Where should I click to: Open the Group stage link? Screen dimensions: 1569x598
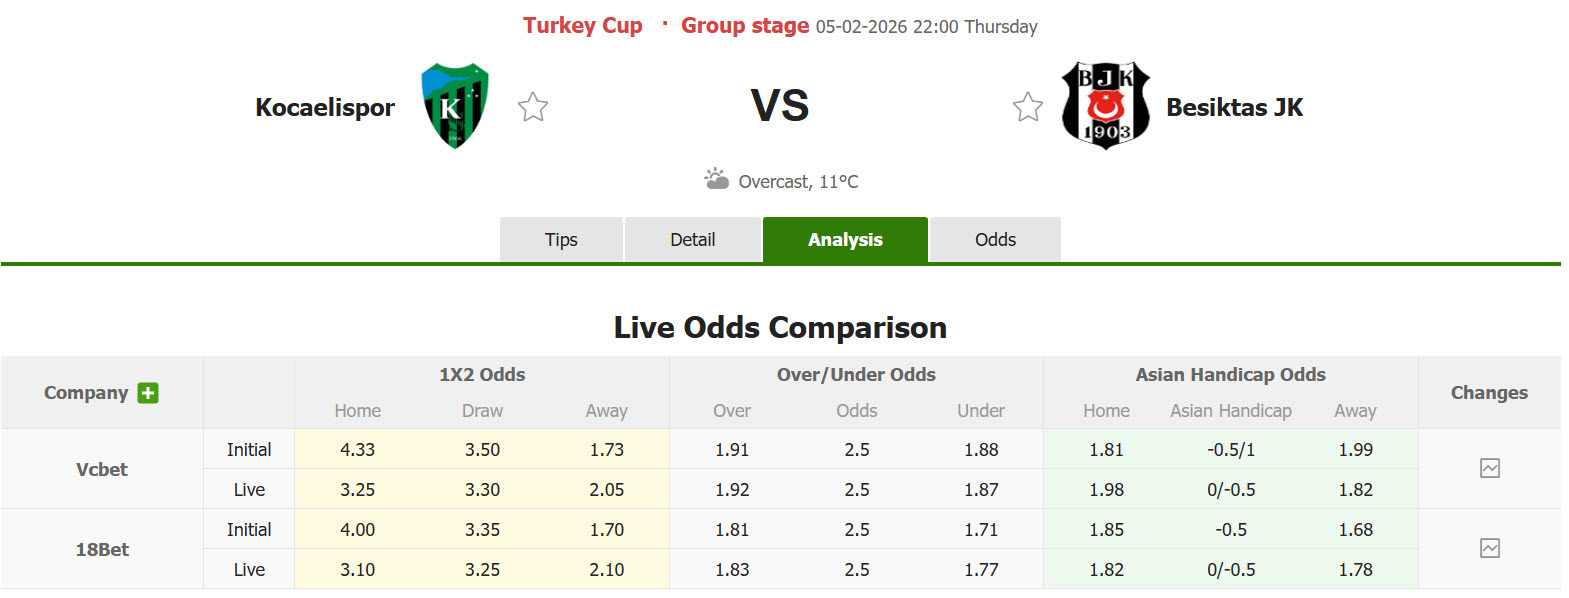pos(744,25)
